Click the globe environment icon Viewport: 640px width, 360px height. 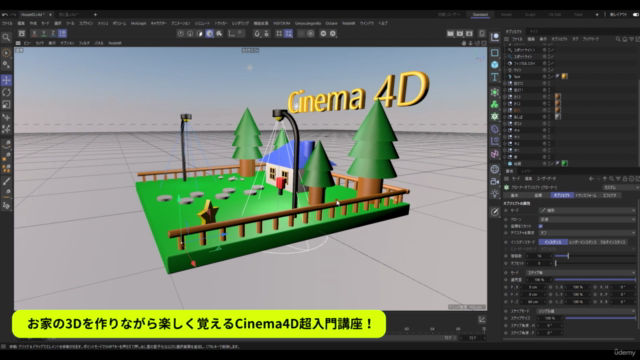pos(495,169)
